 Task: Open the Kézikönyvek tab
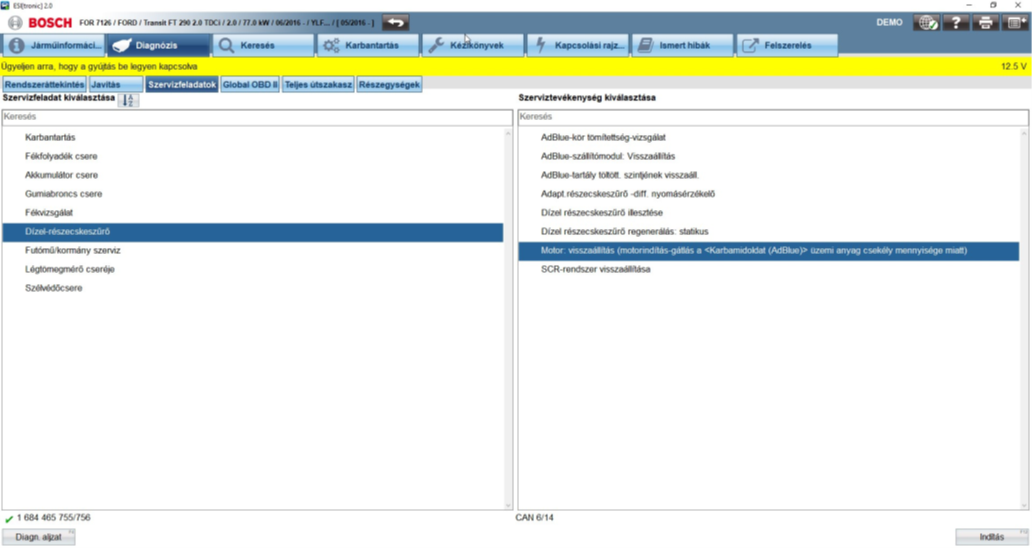(x=472, y=45)
